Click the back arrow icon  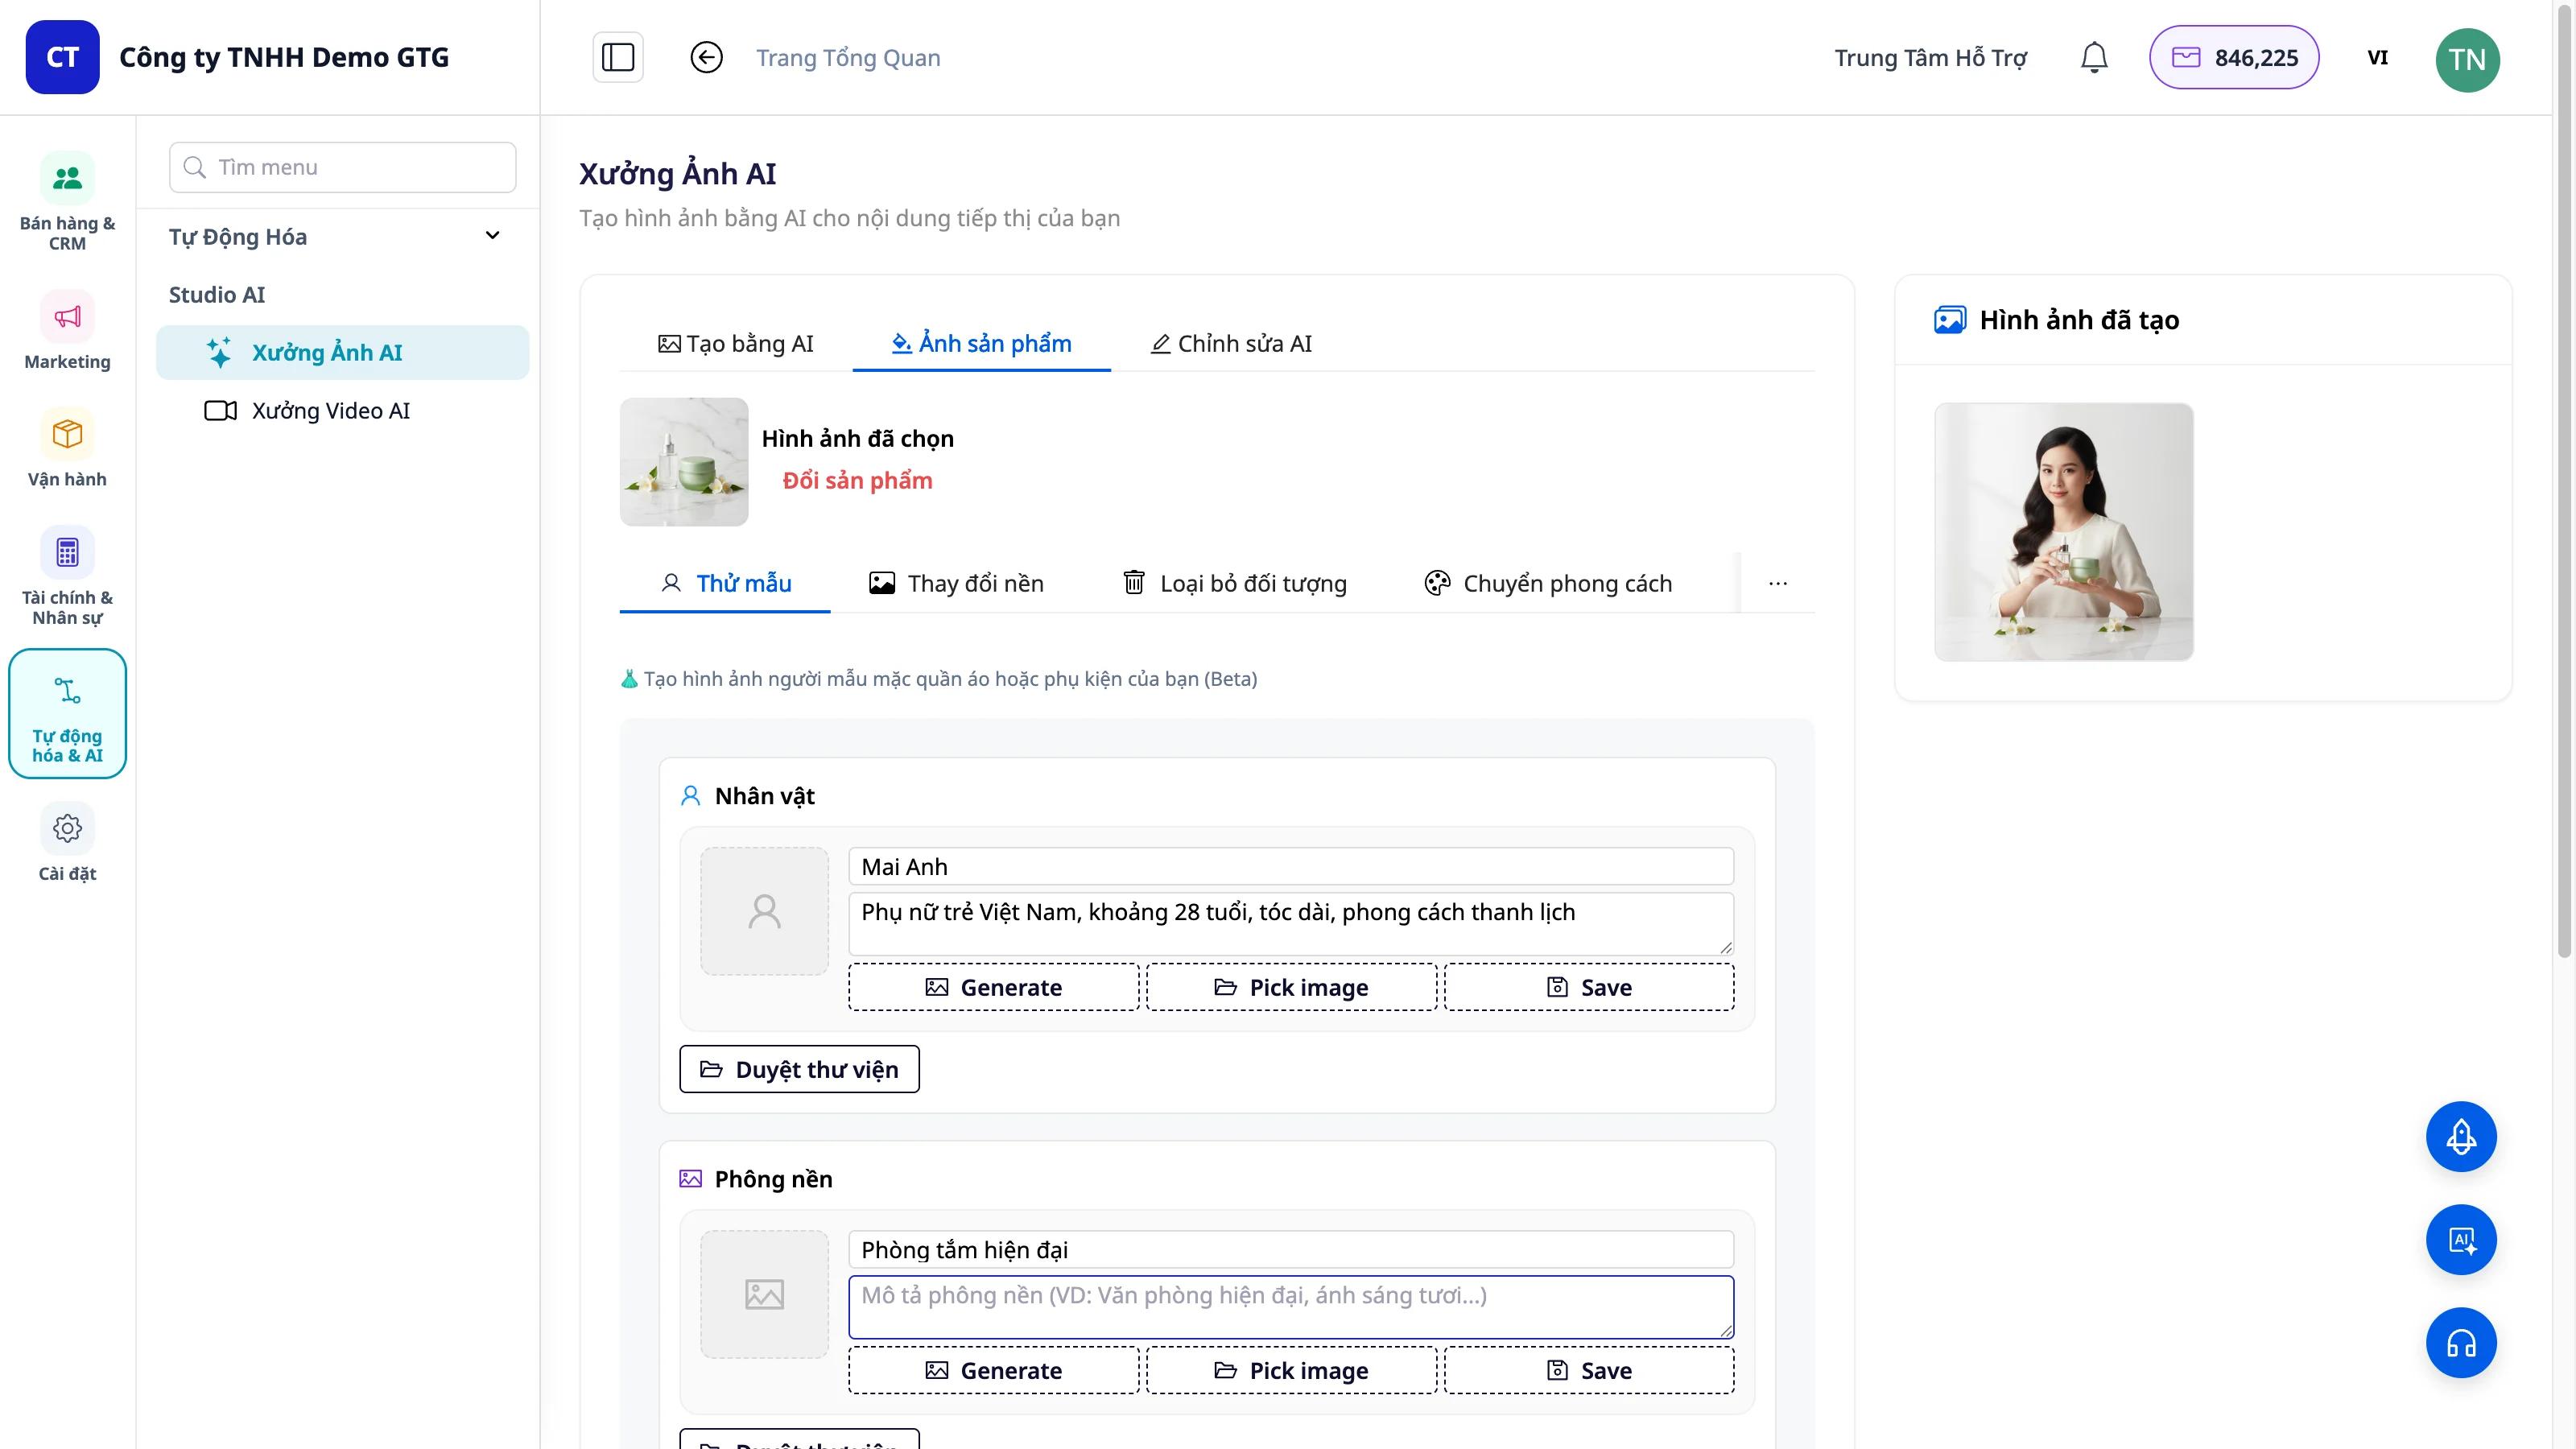tap(707, 57)
